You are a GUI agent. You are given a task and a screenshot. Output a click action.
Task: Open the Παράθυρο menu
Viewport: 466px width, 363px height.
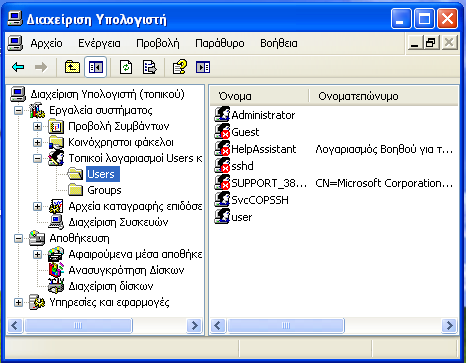click(x=220, y=43)
